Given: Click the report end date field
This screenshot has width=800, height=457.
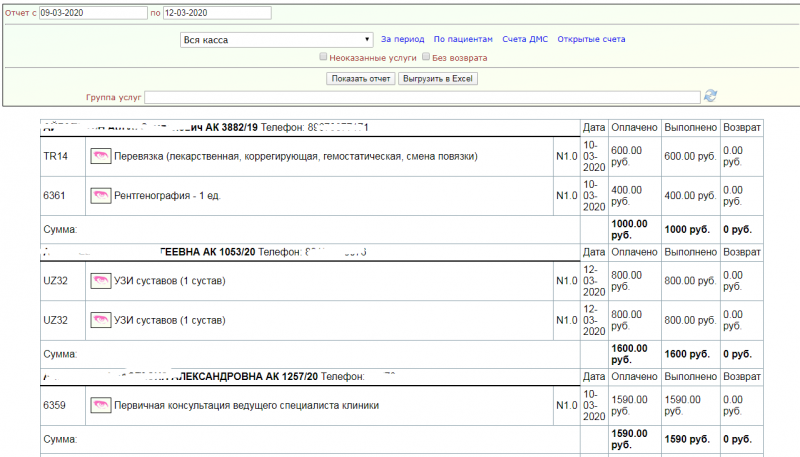Looking at the screenshot, I should (215, 13).
